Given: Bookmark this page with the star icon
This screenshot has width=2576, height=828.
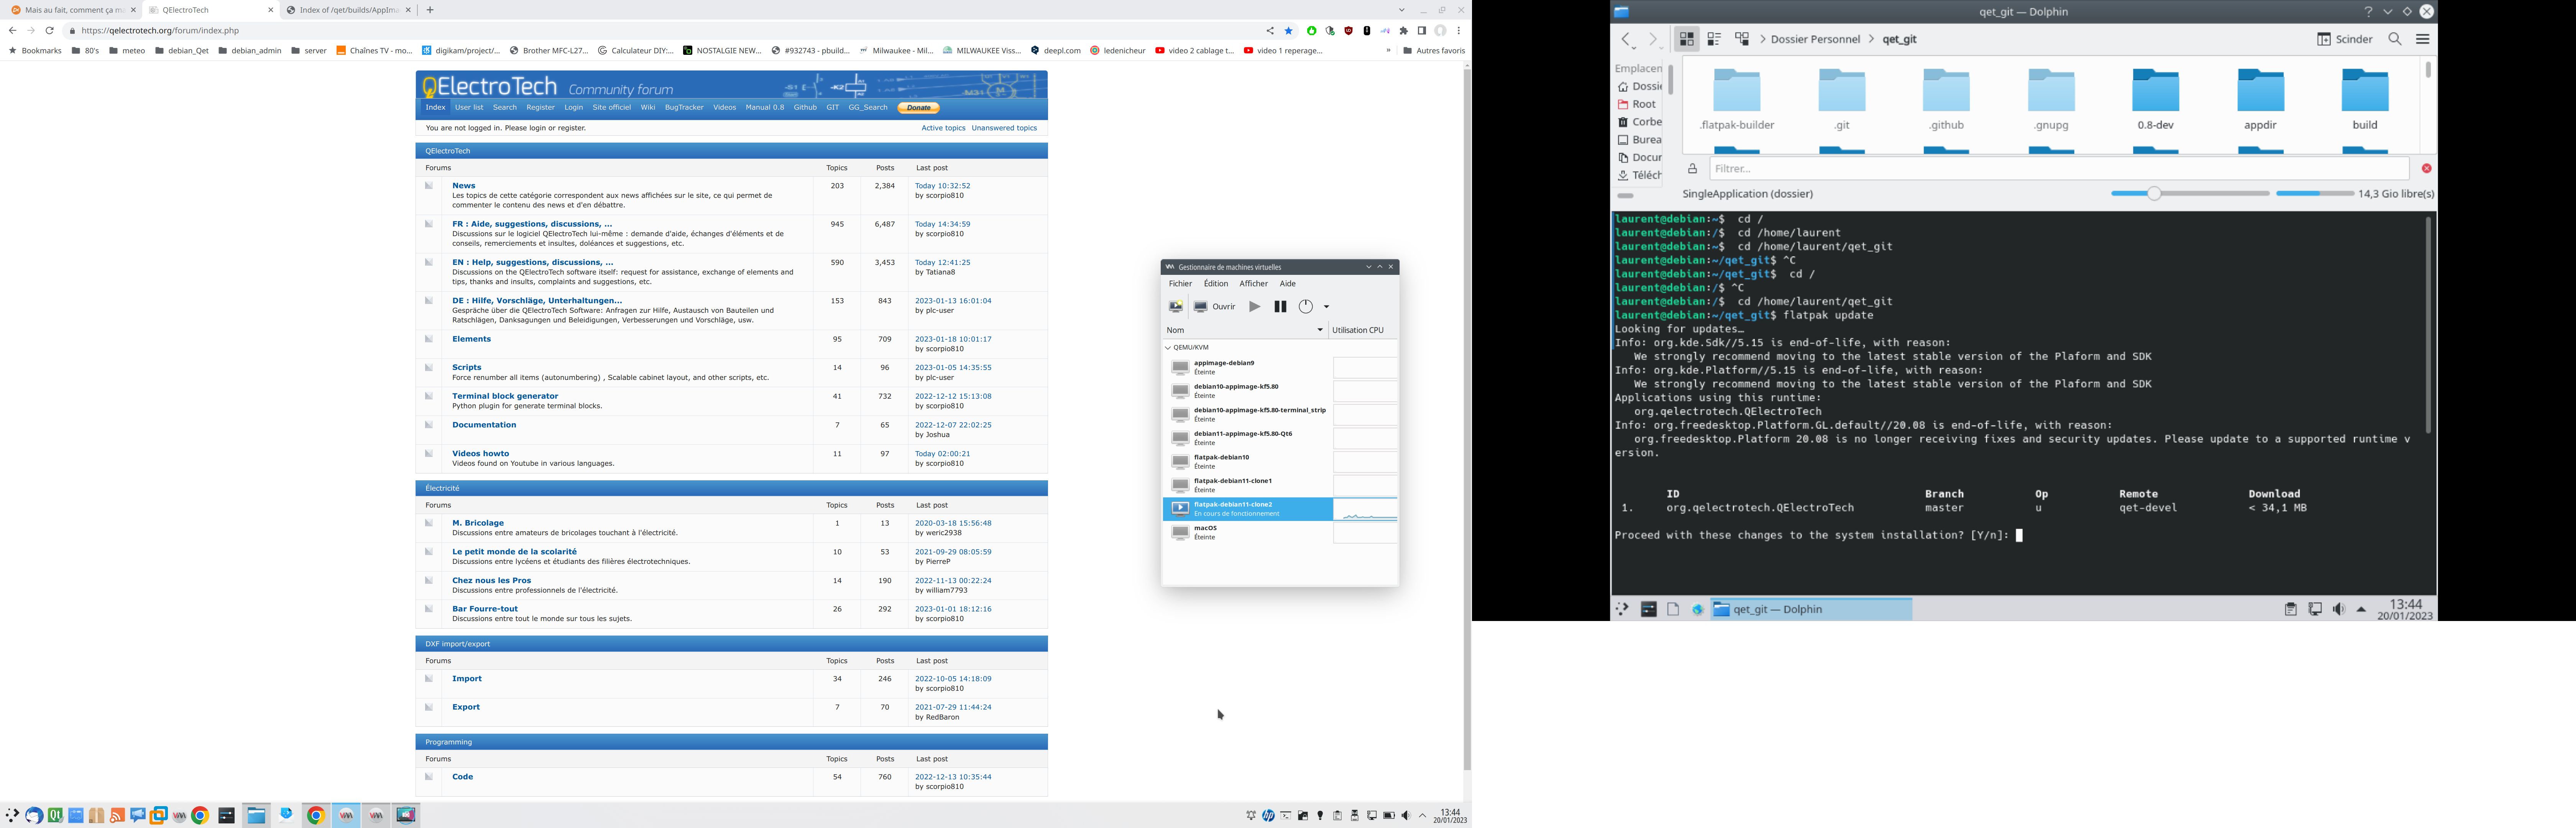Looking at the screenshot, I should tap(1289, 31).
